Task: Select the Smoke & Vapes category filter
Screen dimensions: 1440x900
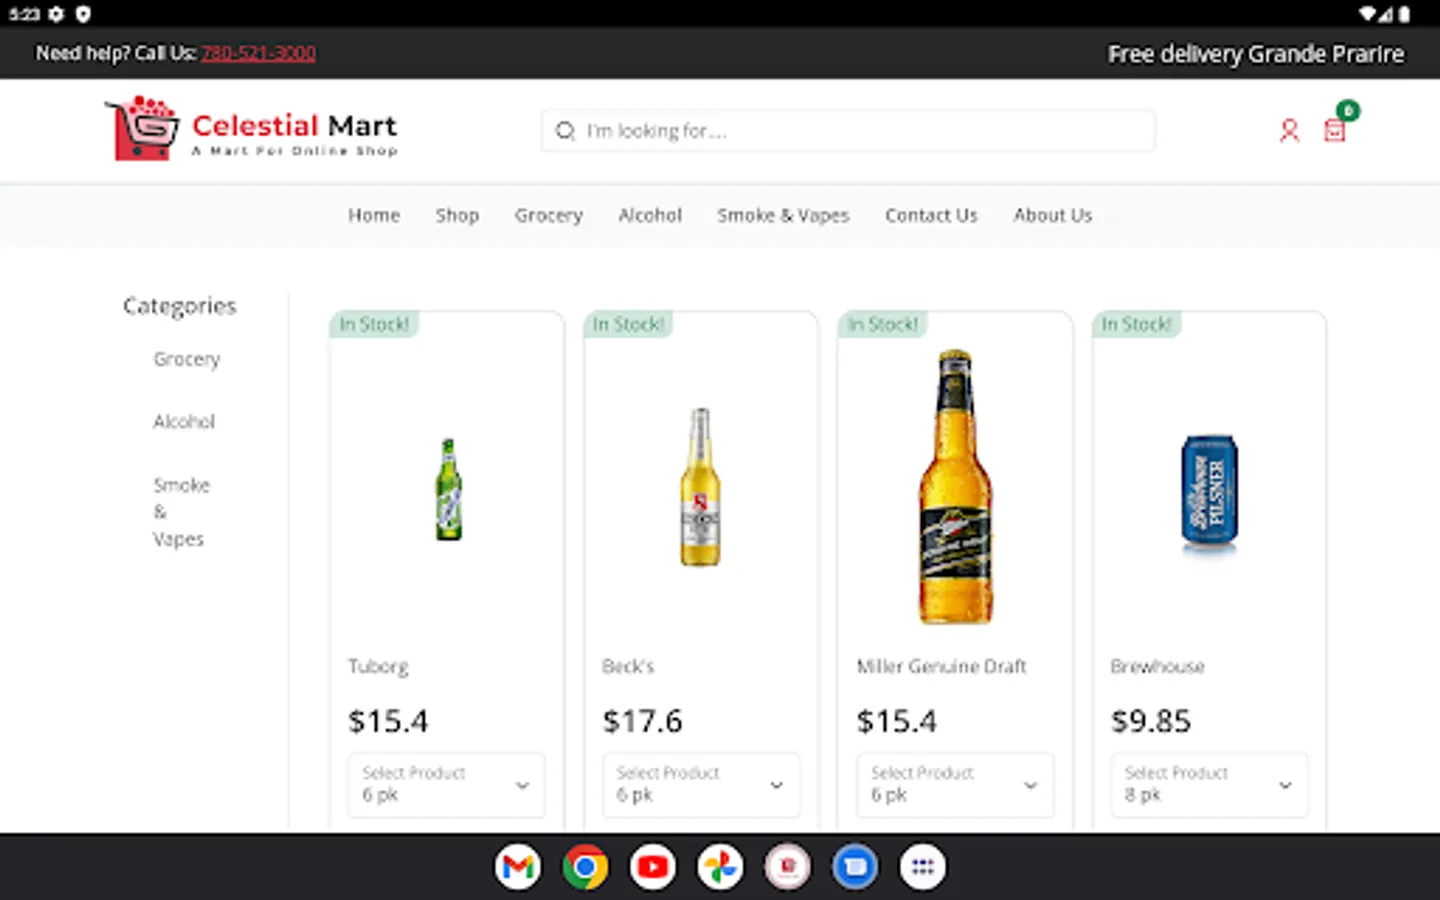Action: point(181,511)
